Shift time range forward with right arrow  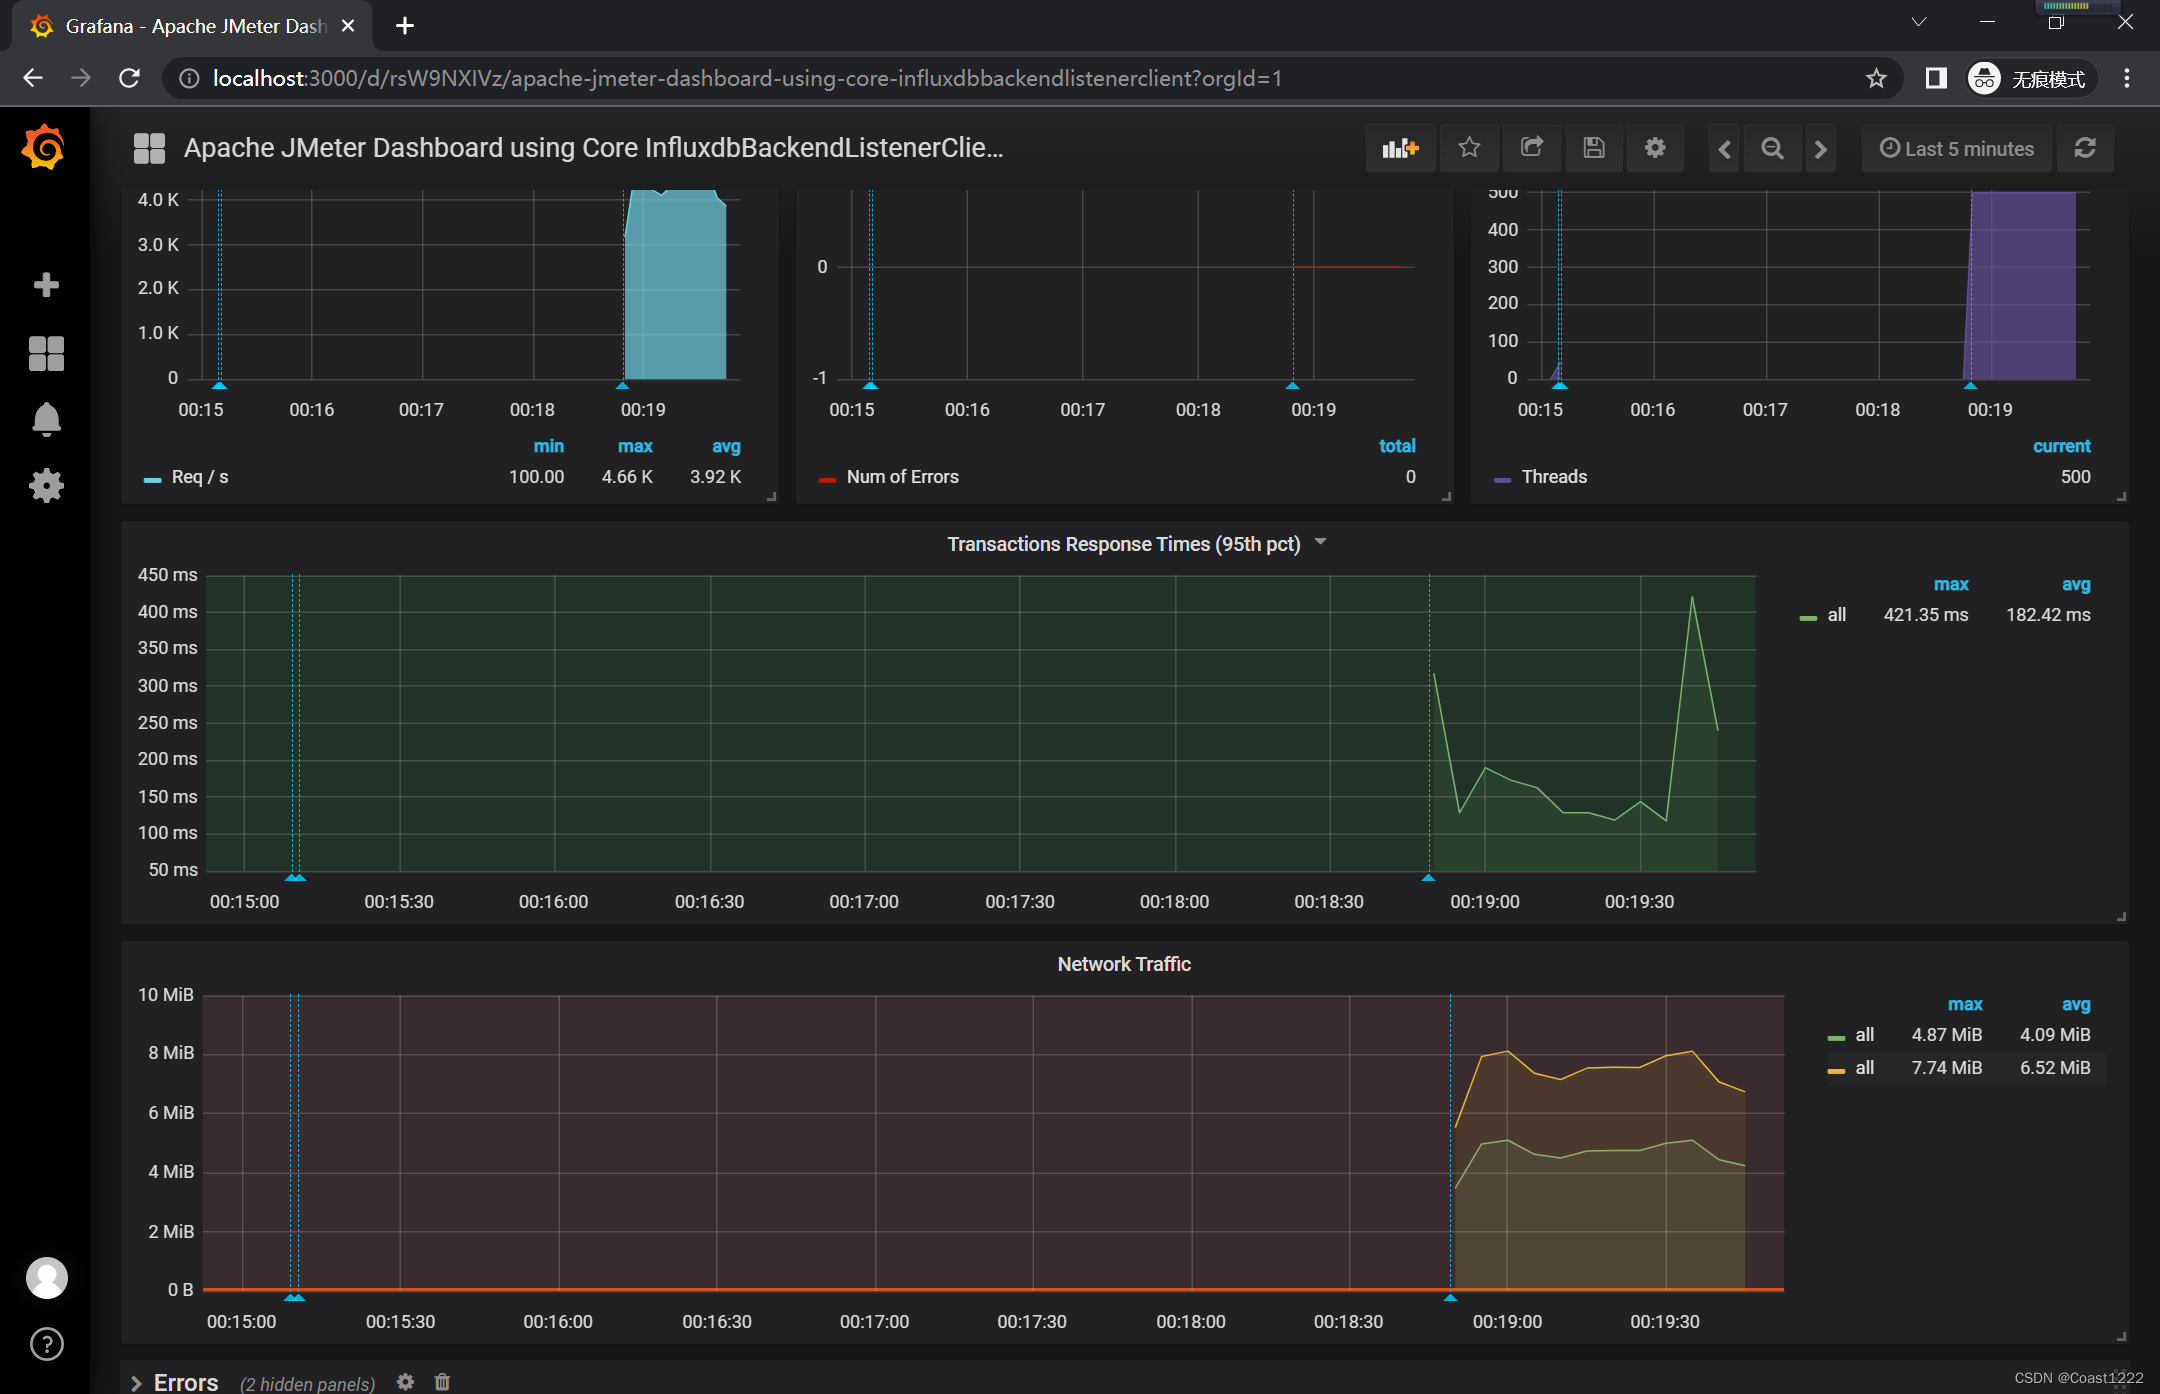(1821, 149)
